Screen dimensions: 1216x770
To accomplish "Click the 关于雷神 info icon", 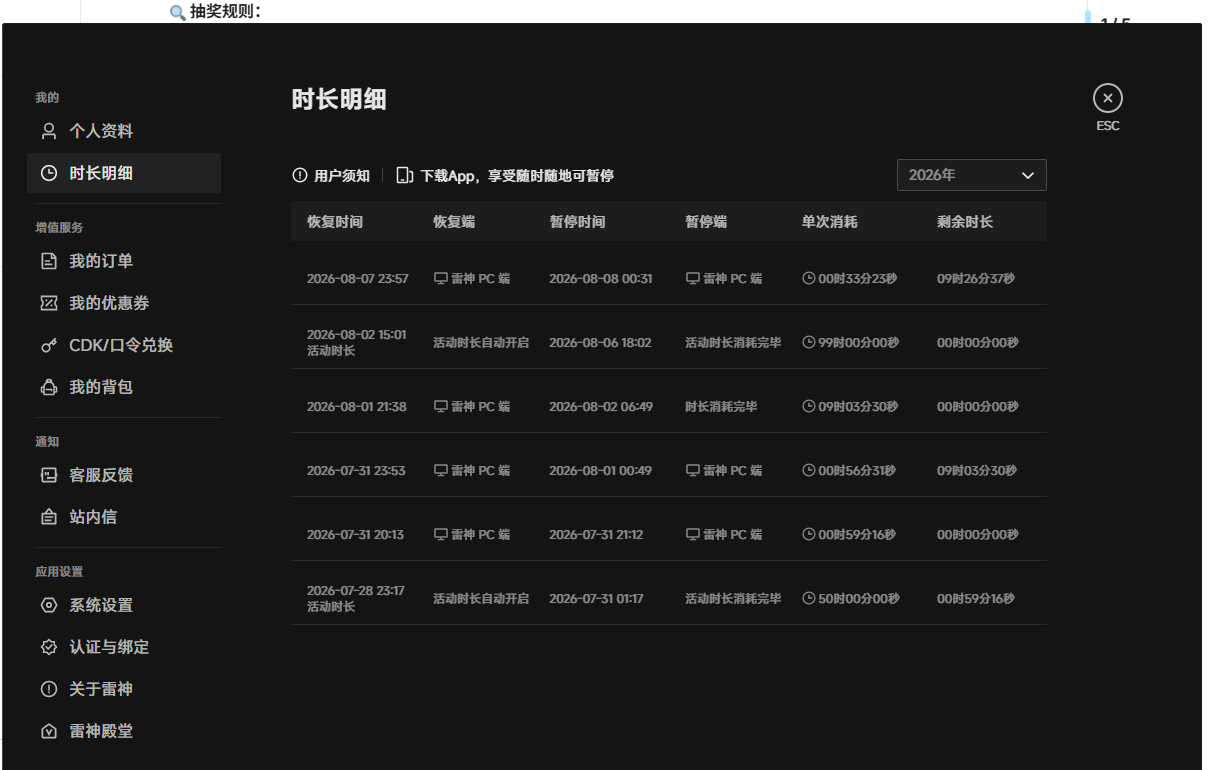I will tap(48, 689).
